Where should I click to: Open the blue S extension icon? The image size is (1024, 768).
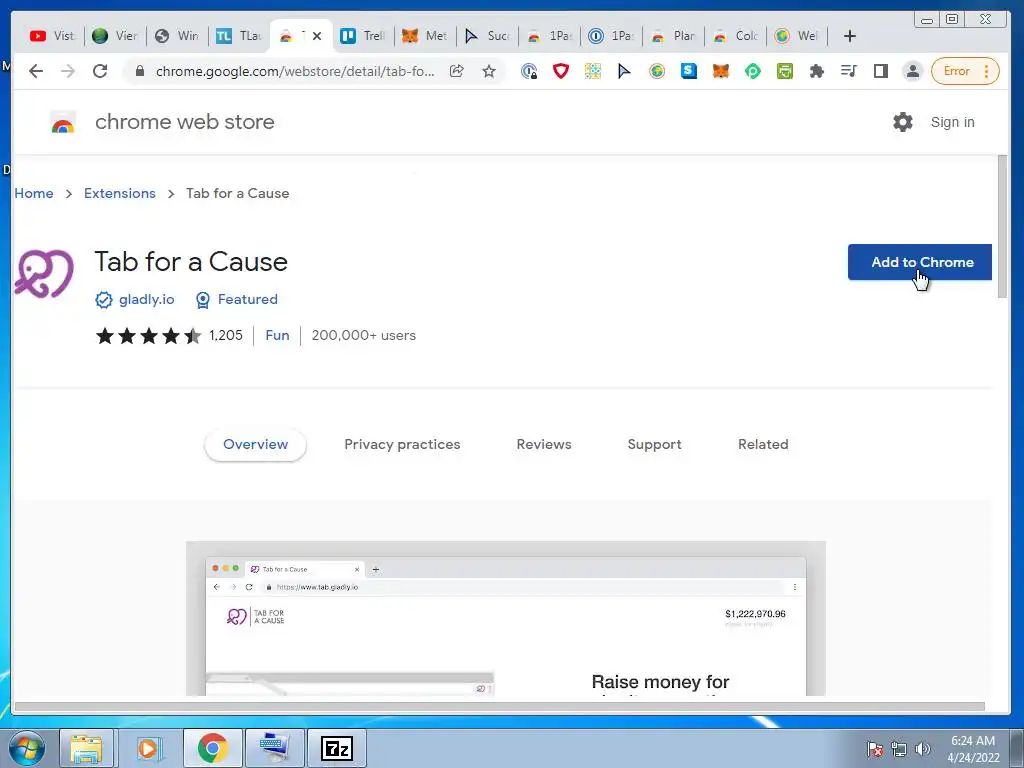(689, 71)
